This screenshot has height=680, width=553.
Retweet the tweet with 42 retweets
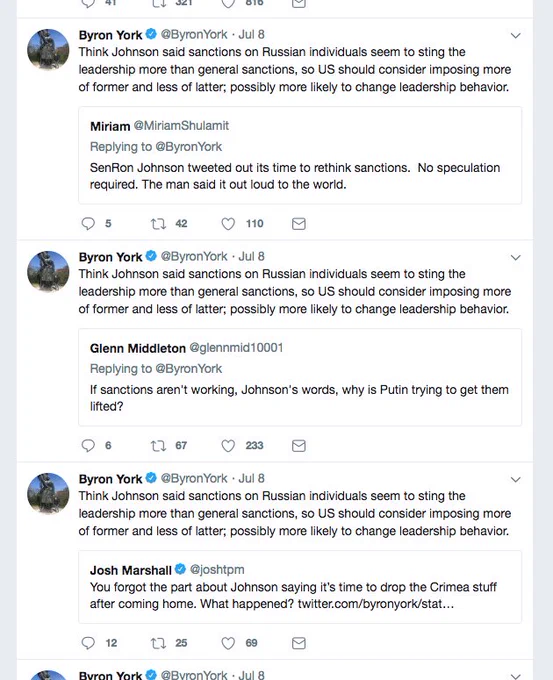point(158,224)
